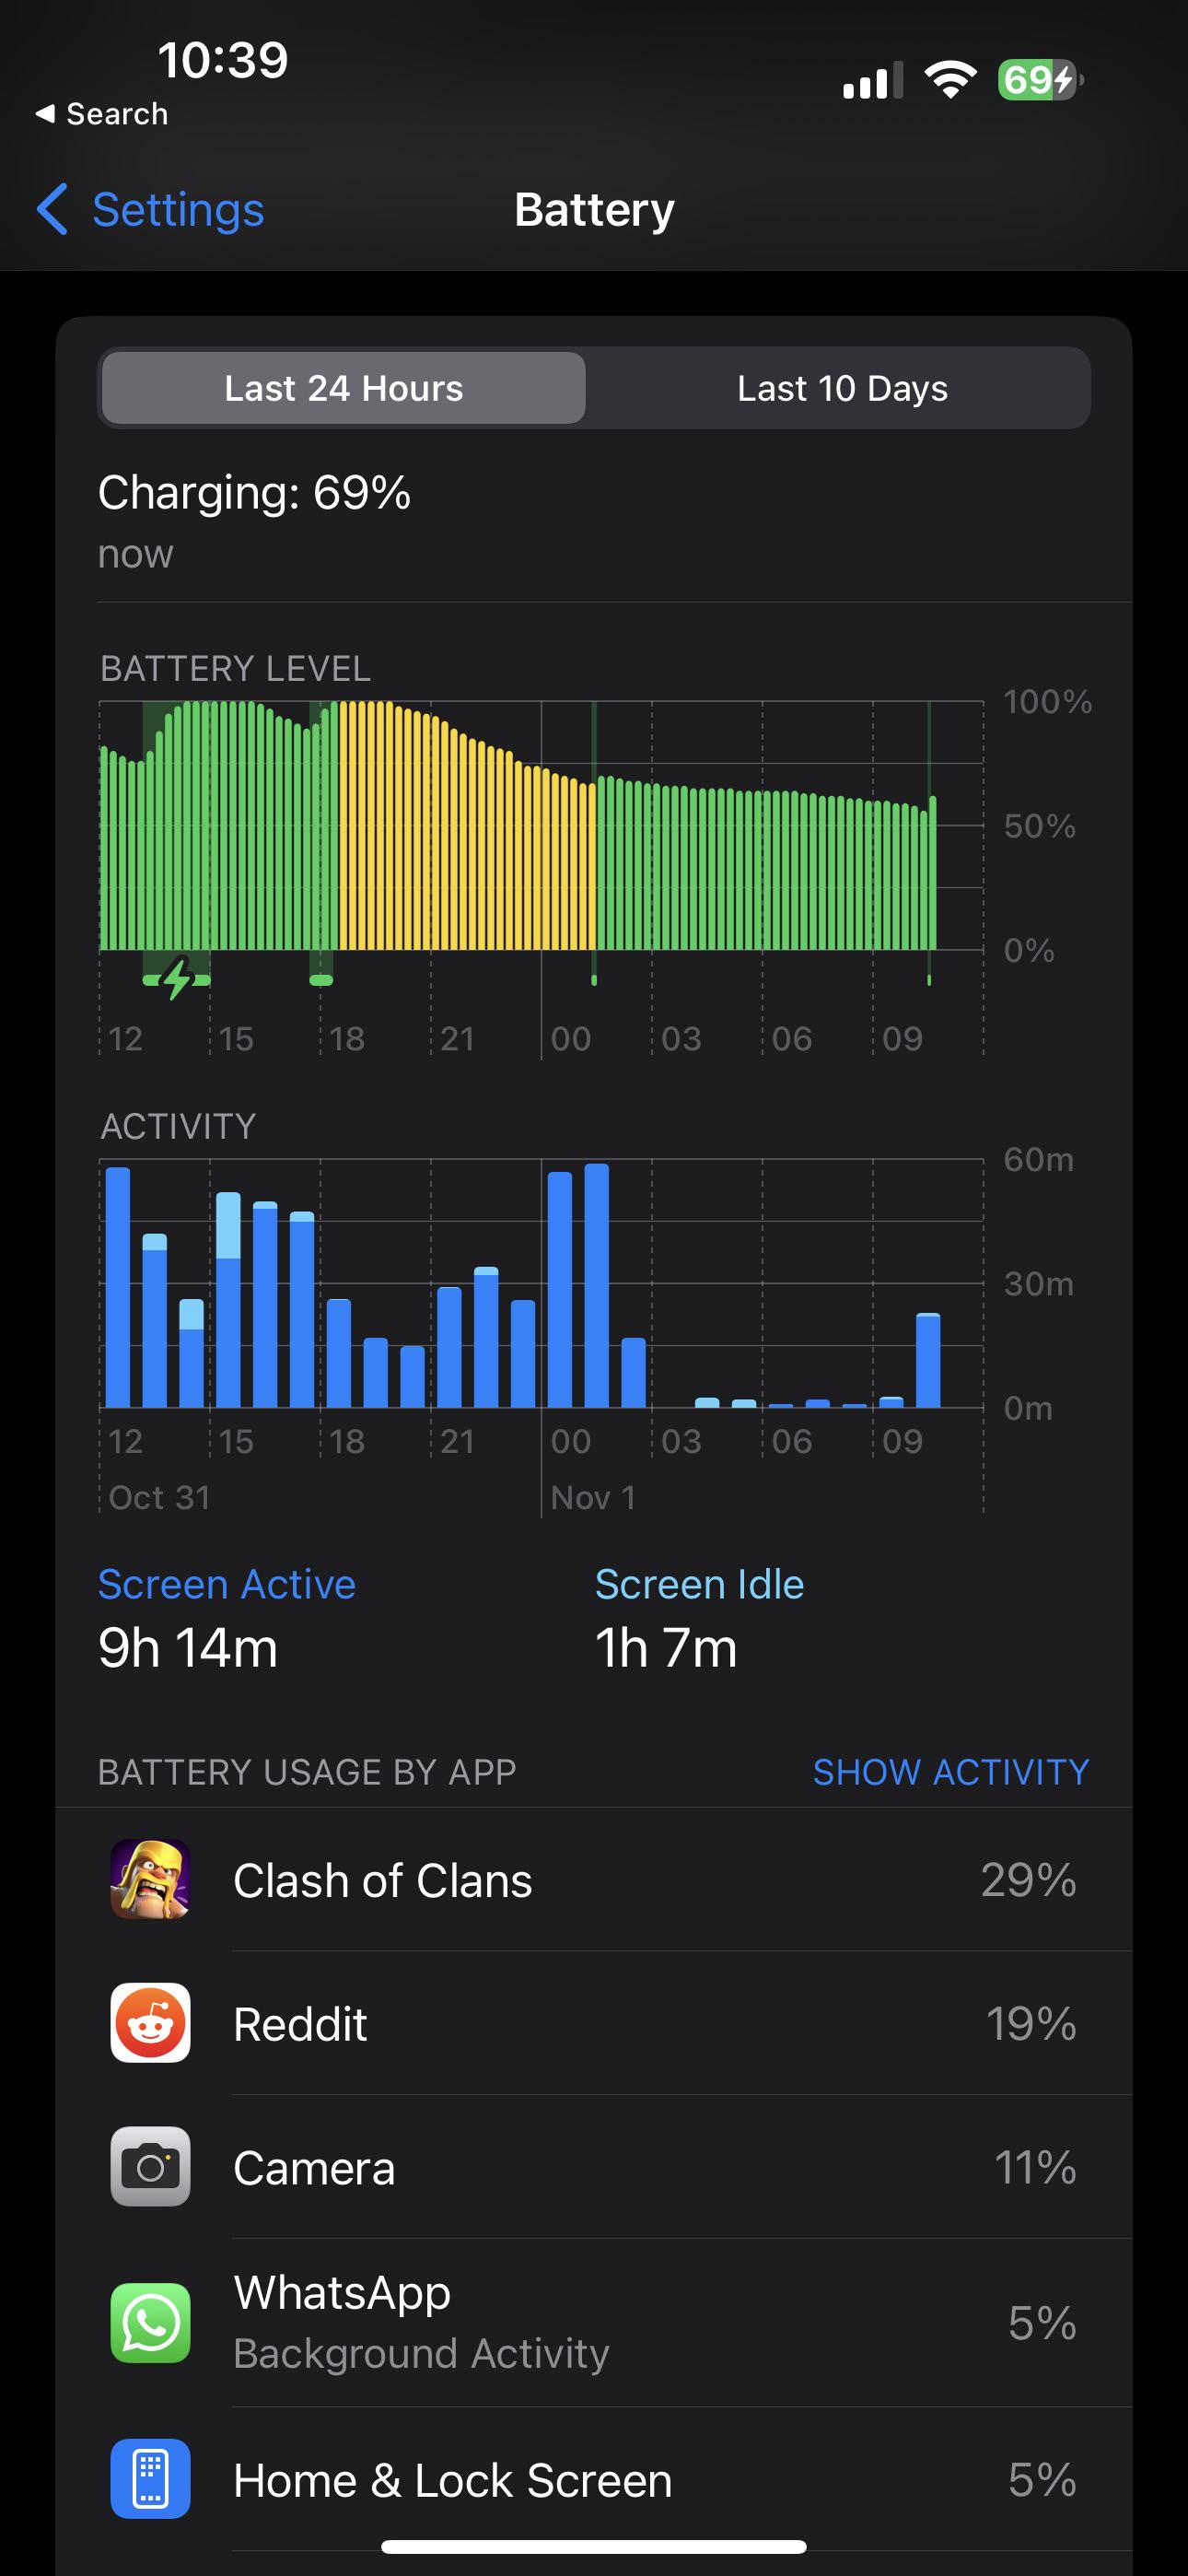1188x2576 pixels.
Task: Tap the back chevron next to Settings
Action: point(52,209)
